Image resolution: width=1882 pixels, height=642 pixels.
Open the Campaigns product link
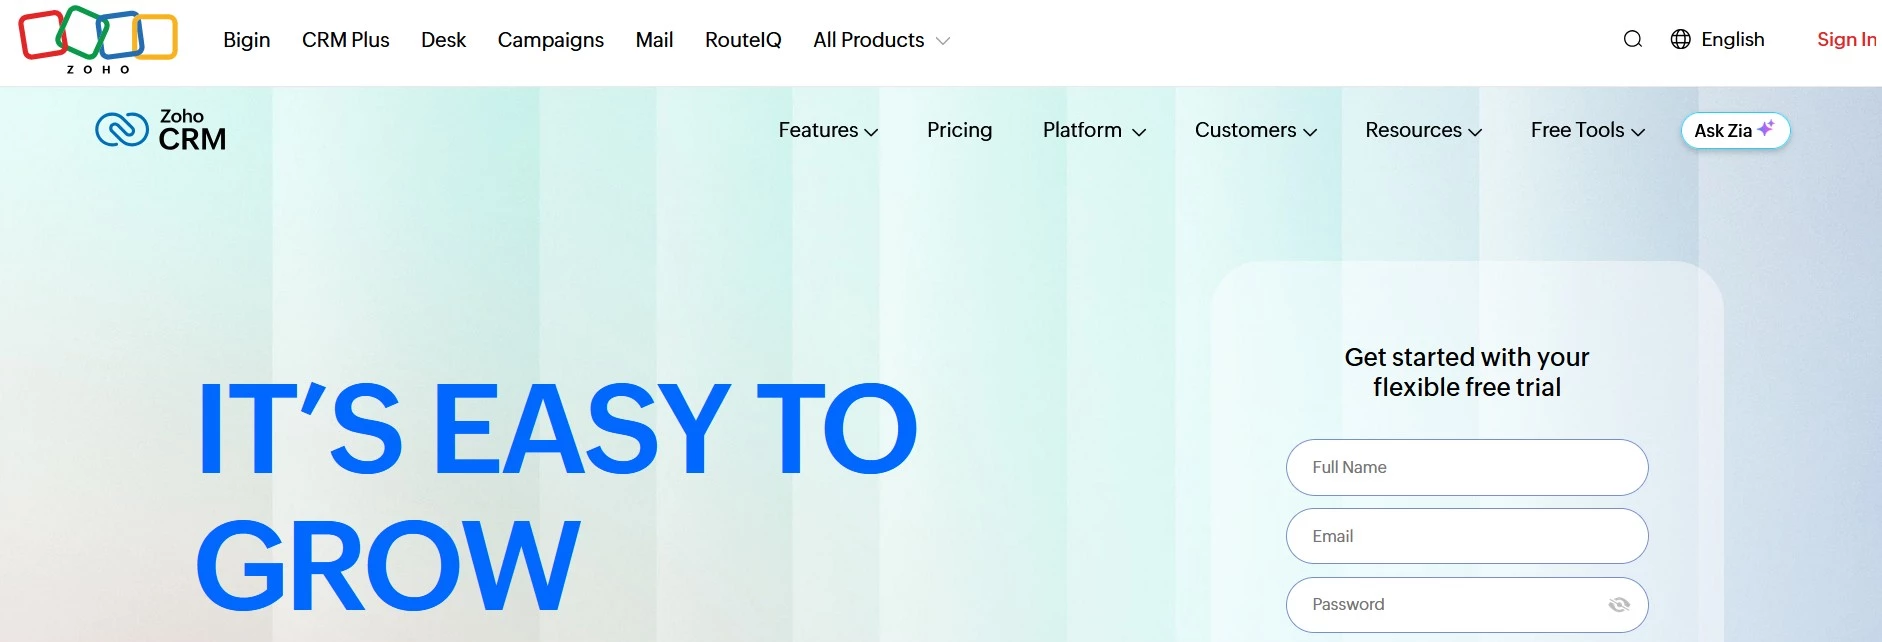(x=550, y=40)
